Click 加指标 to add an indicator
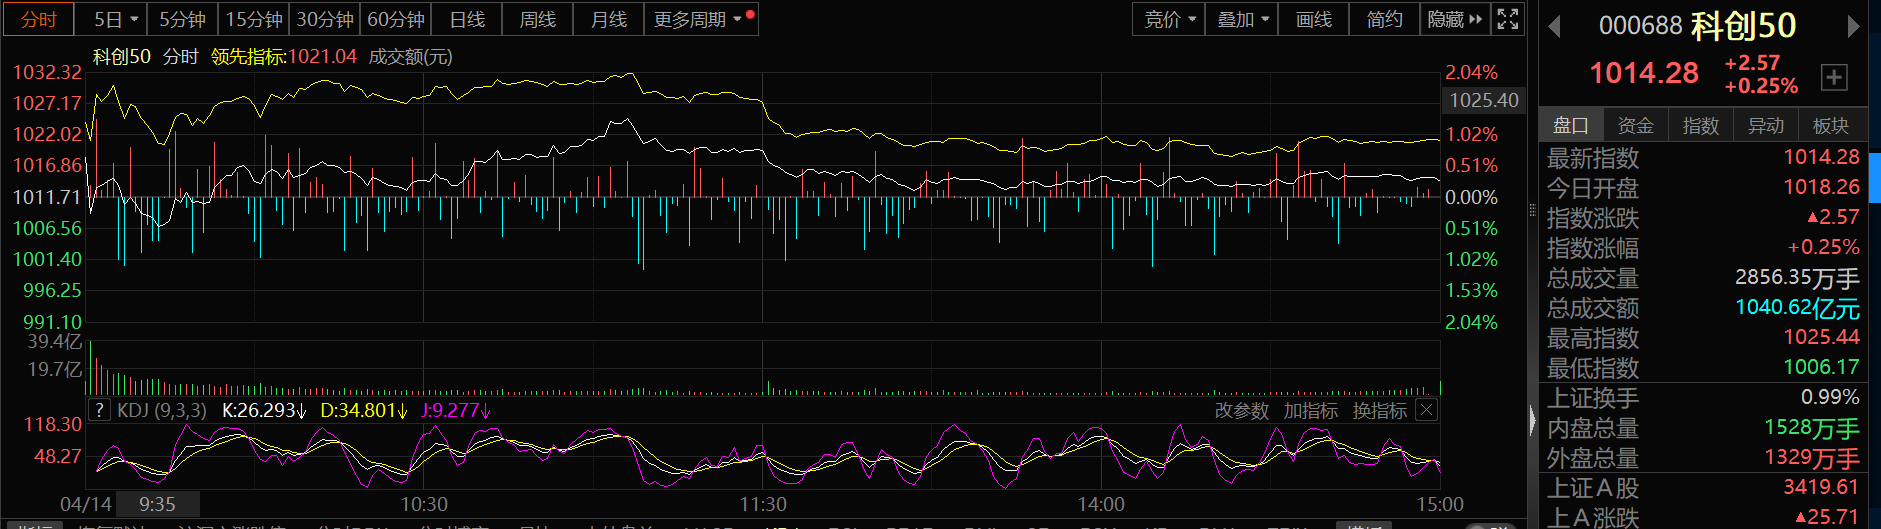Image resolution: width=1881 pixels, height=529 pixels. point(1310,410)
